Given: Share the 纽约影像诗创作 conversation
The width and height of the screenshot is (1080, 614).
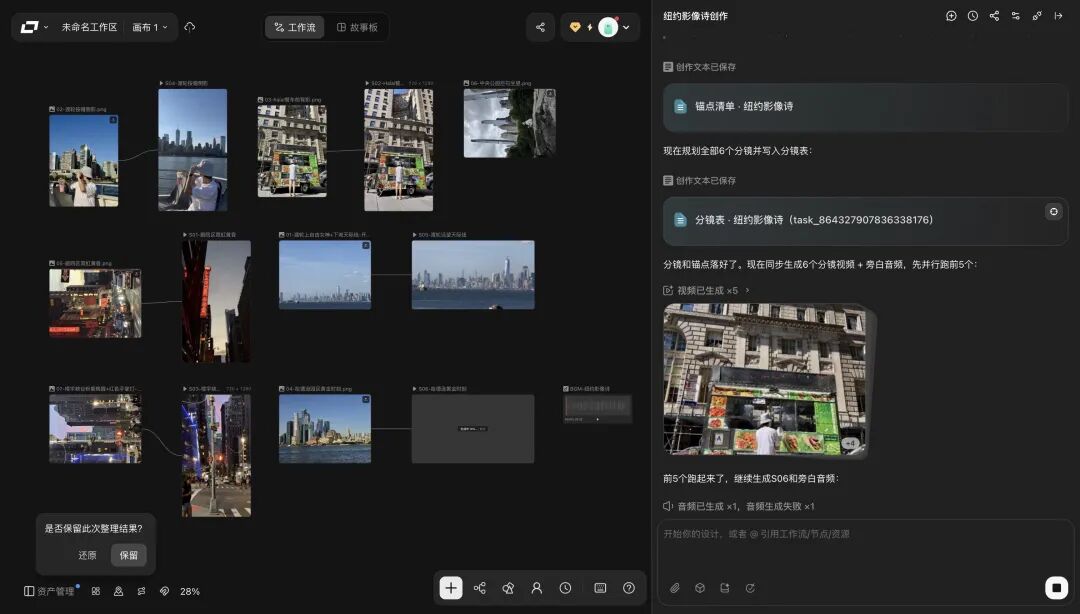Looking at the screenshot, I should (994, 16).
